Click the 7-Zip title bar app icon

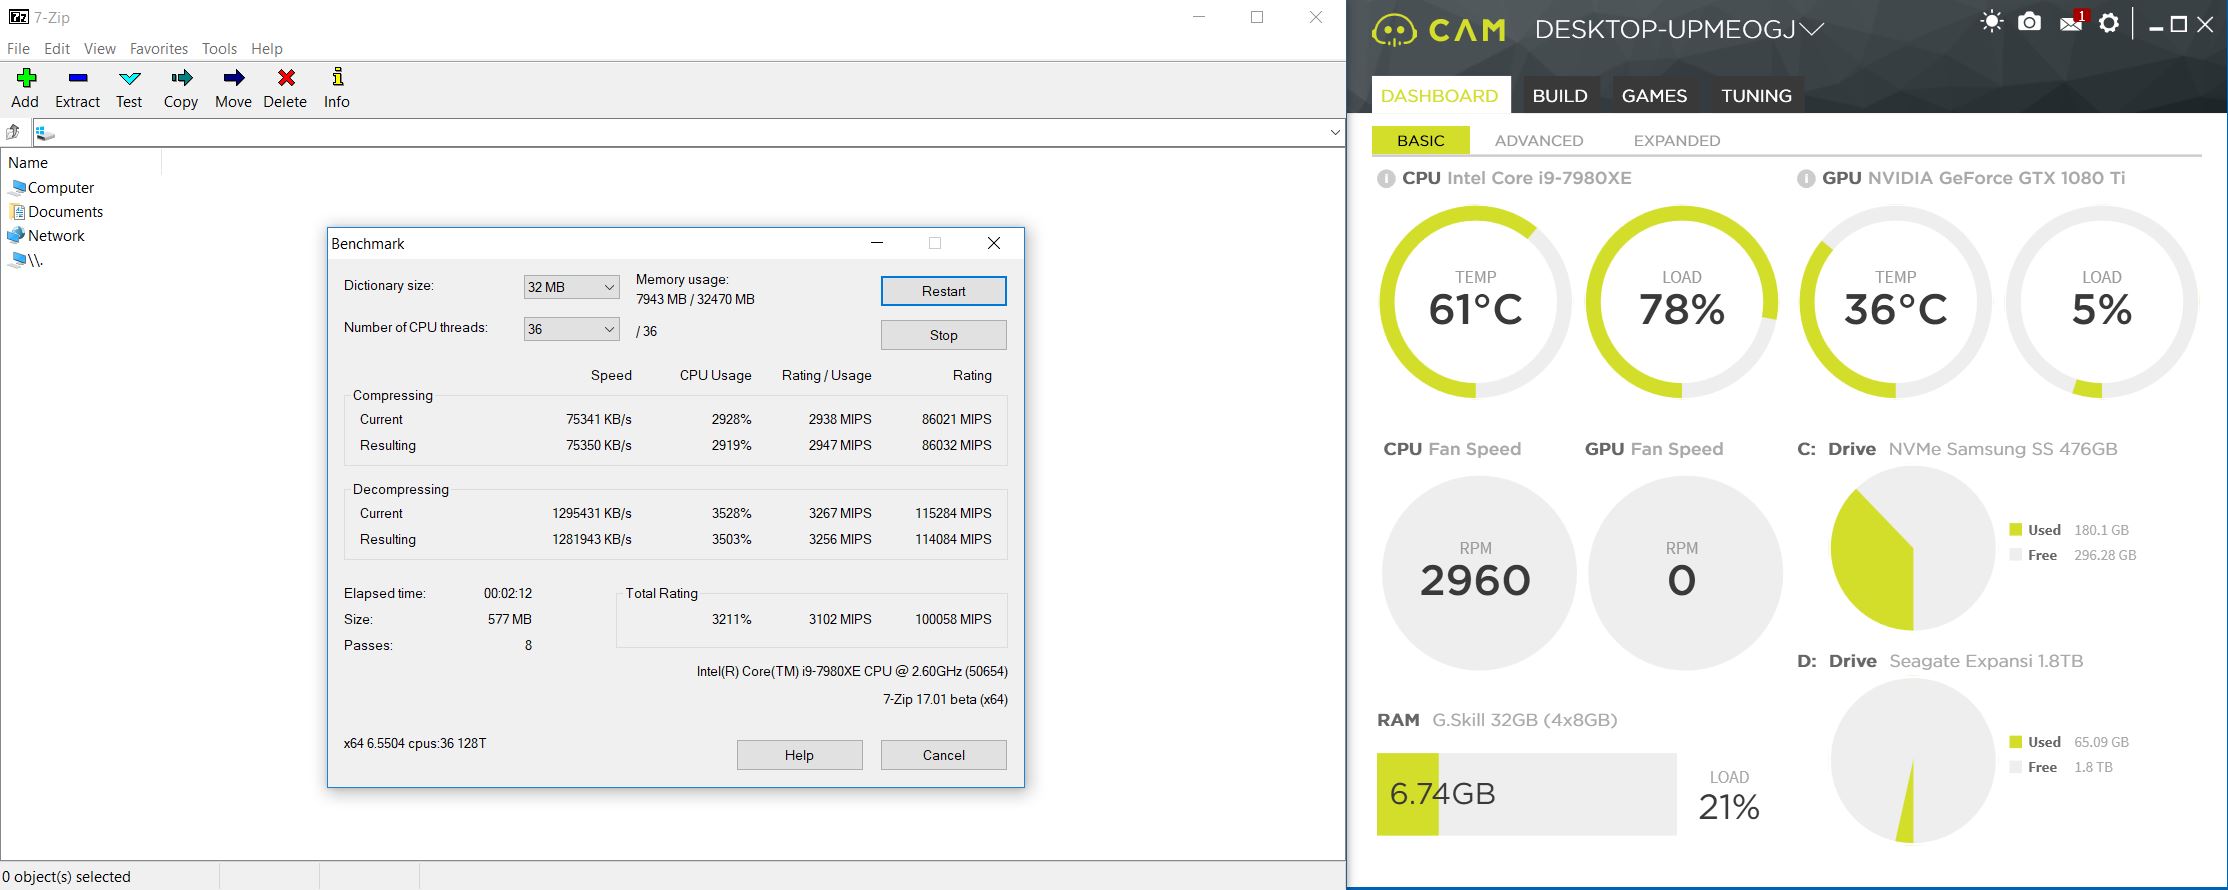coord(19,17)
